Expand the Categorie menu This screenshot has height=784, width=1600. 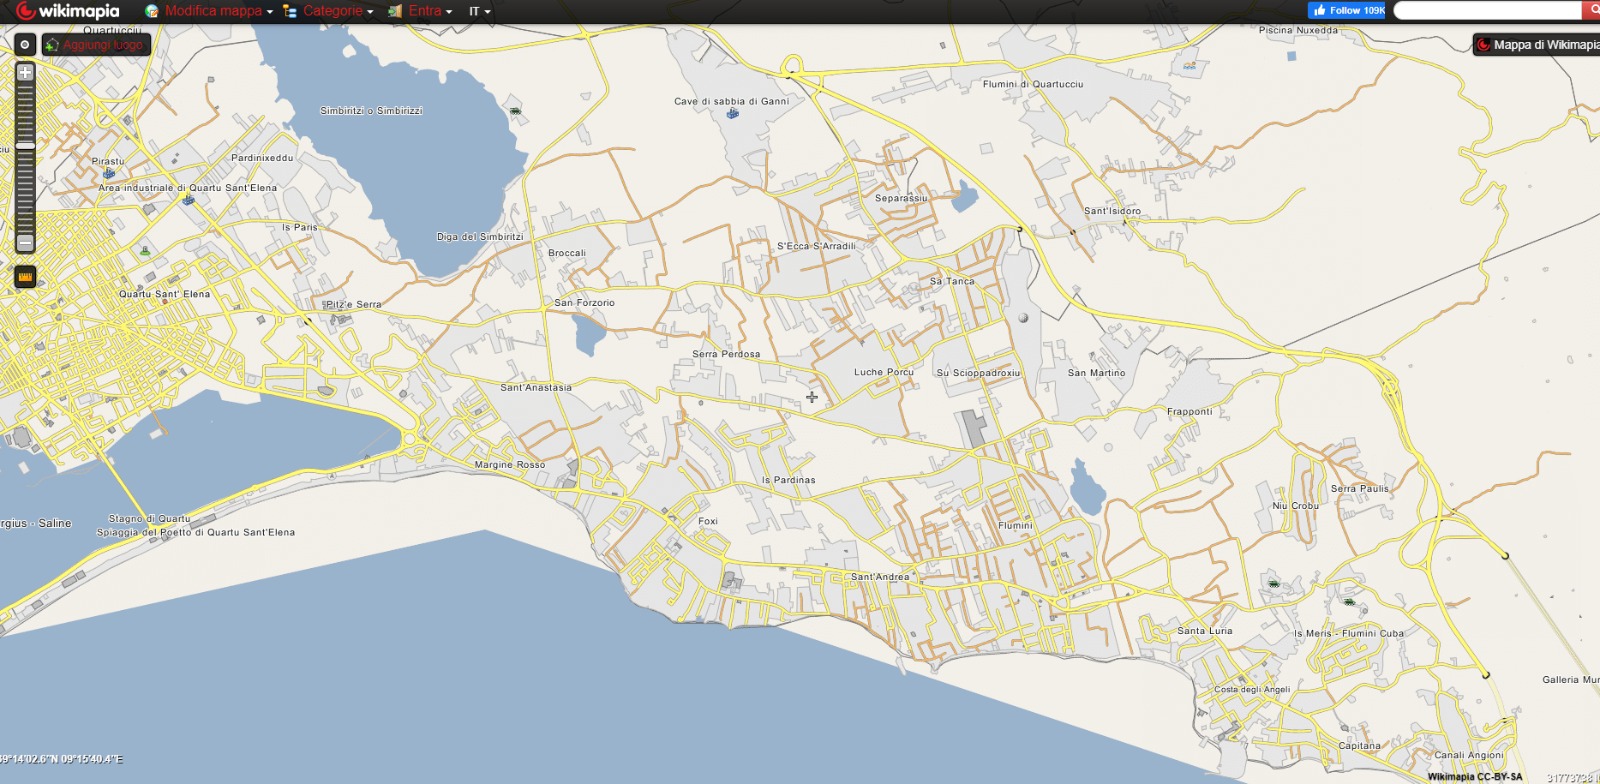[x=330, y=11]
